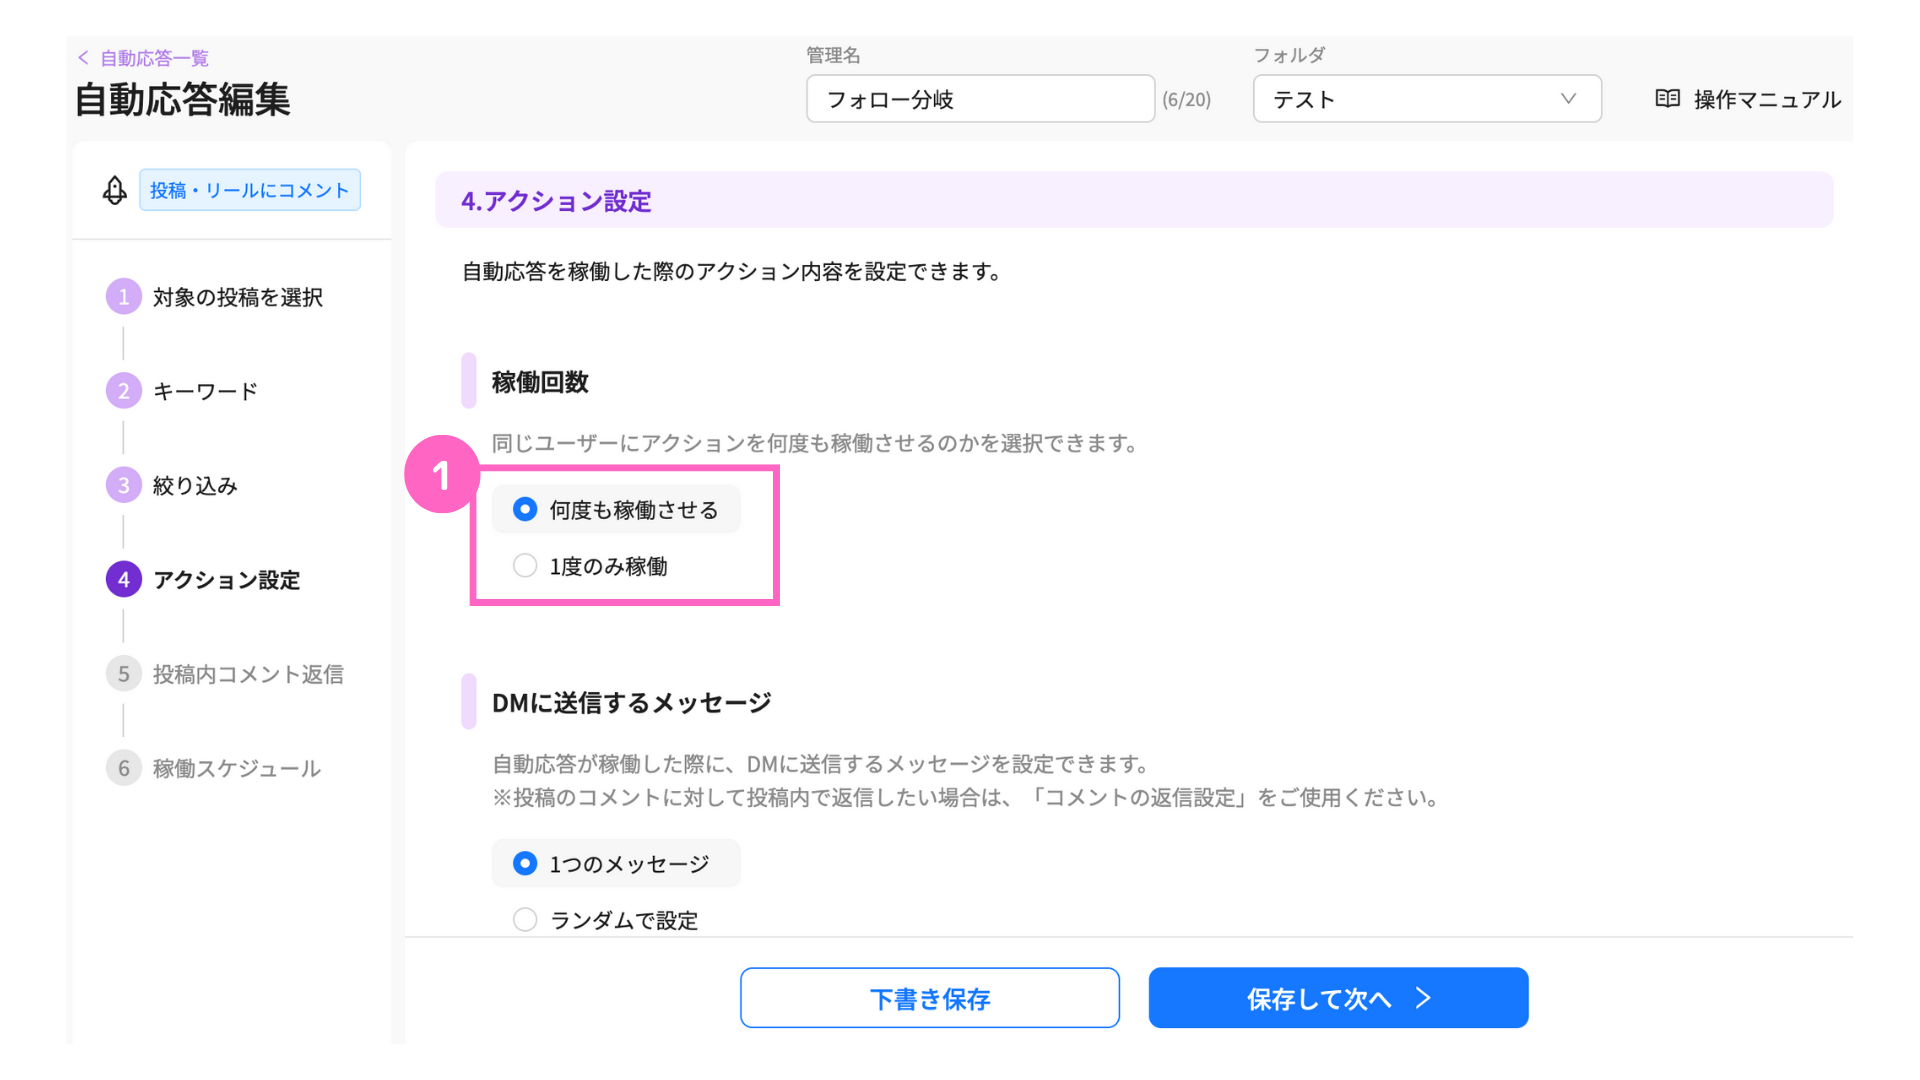
Task: Expand the folder dropdown chevron arrow
Action: (1568, 98)
